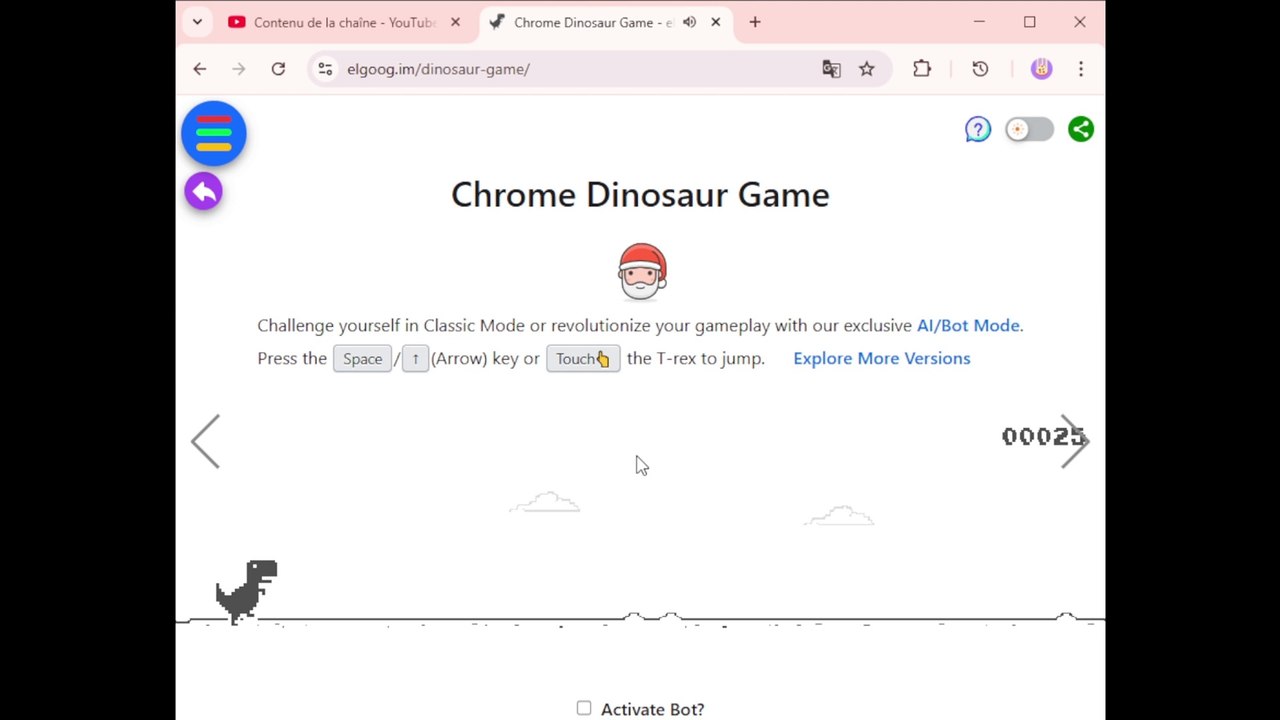Open the tab search dropdown arrow
The width and height of the screenshot is (1280, 720).
click(197, 22)
